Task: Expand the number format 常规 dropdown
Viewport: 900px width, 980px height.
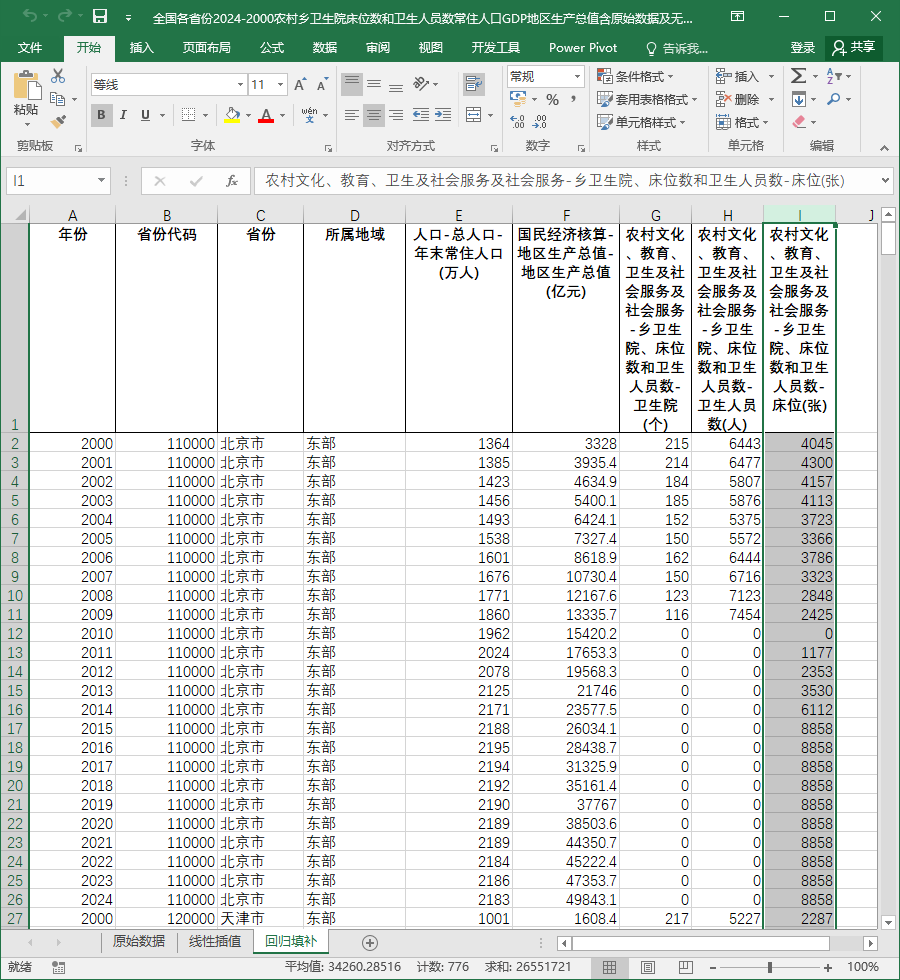Action: (x=576, y=76)
